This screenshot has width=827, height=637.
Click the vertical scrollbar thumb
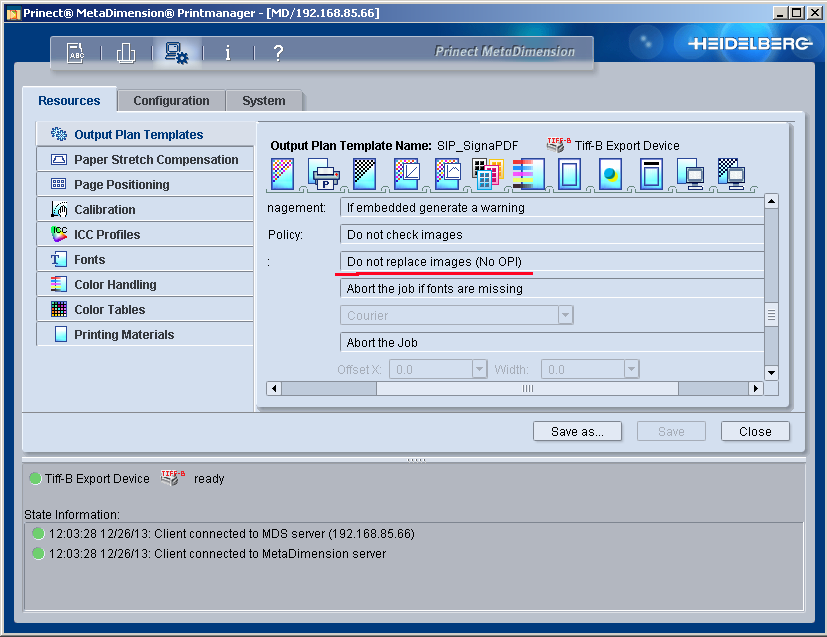click(771, 315)
